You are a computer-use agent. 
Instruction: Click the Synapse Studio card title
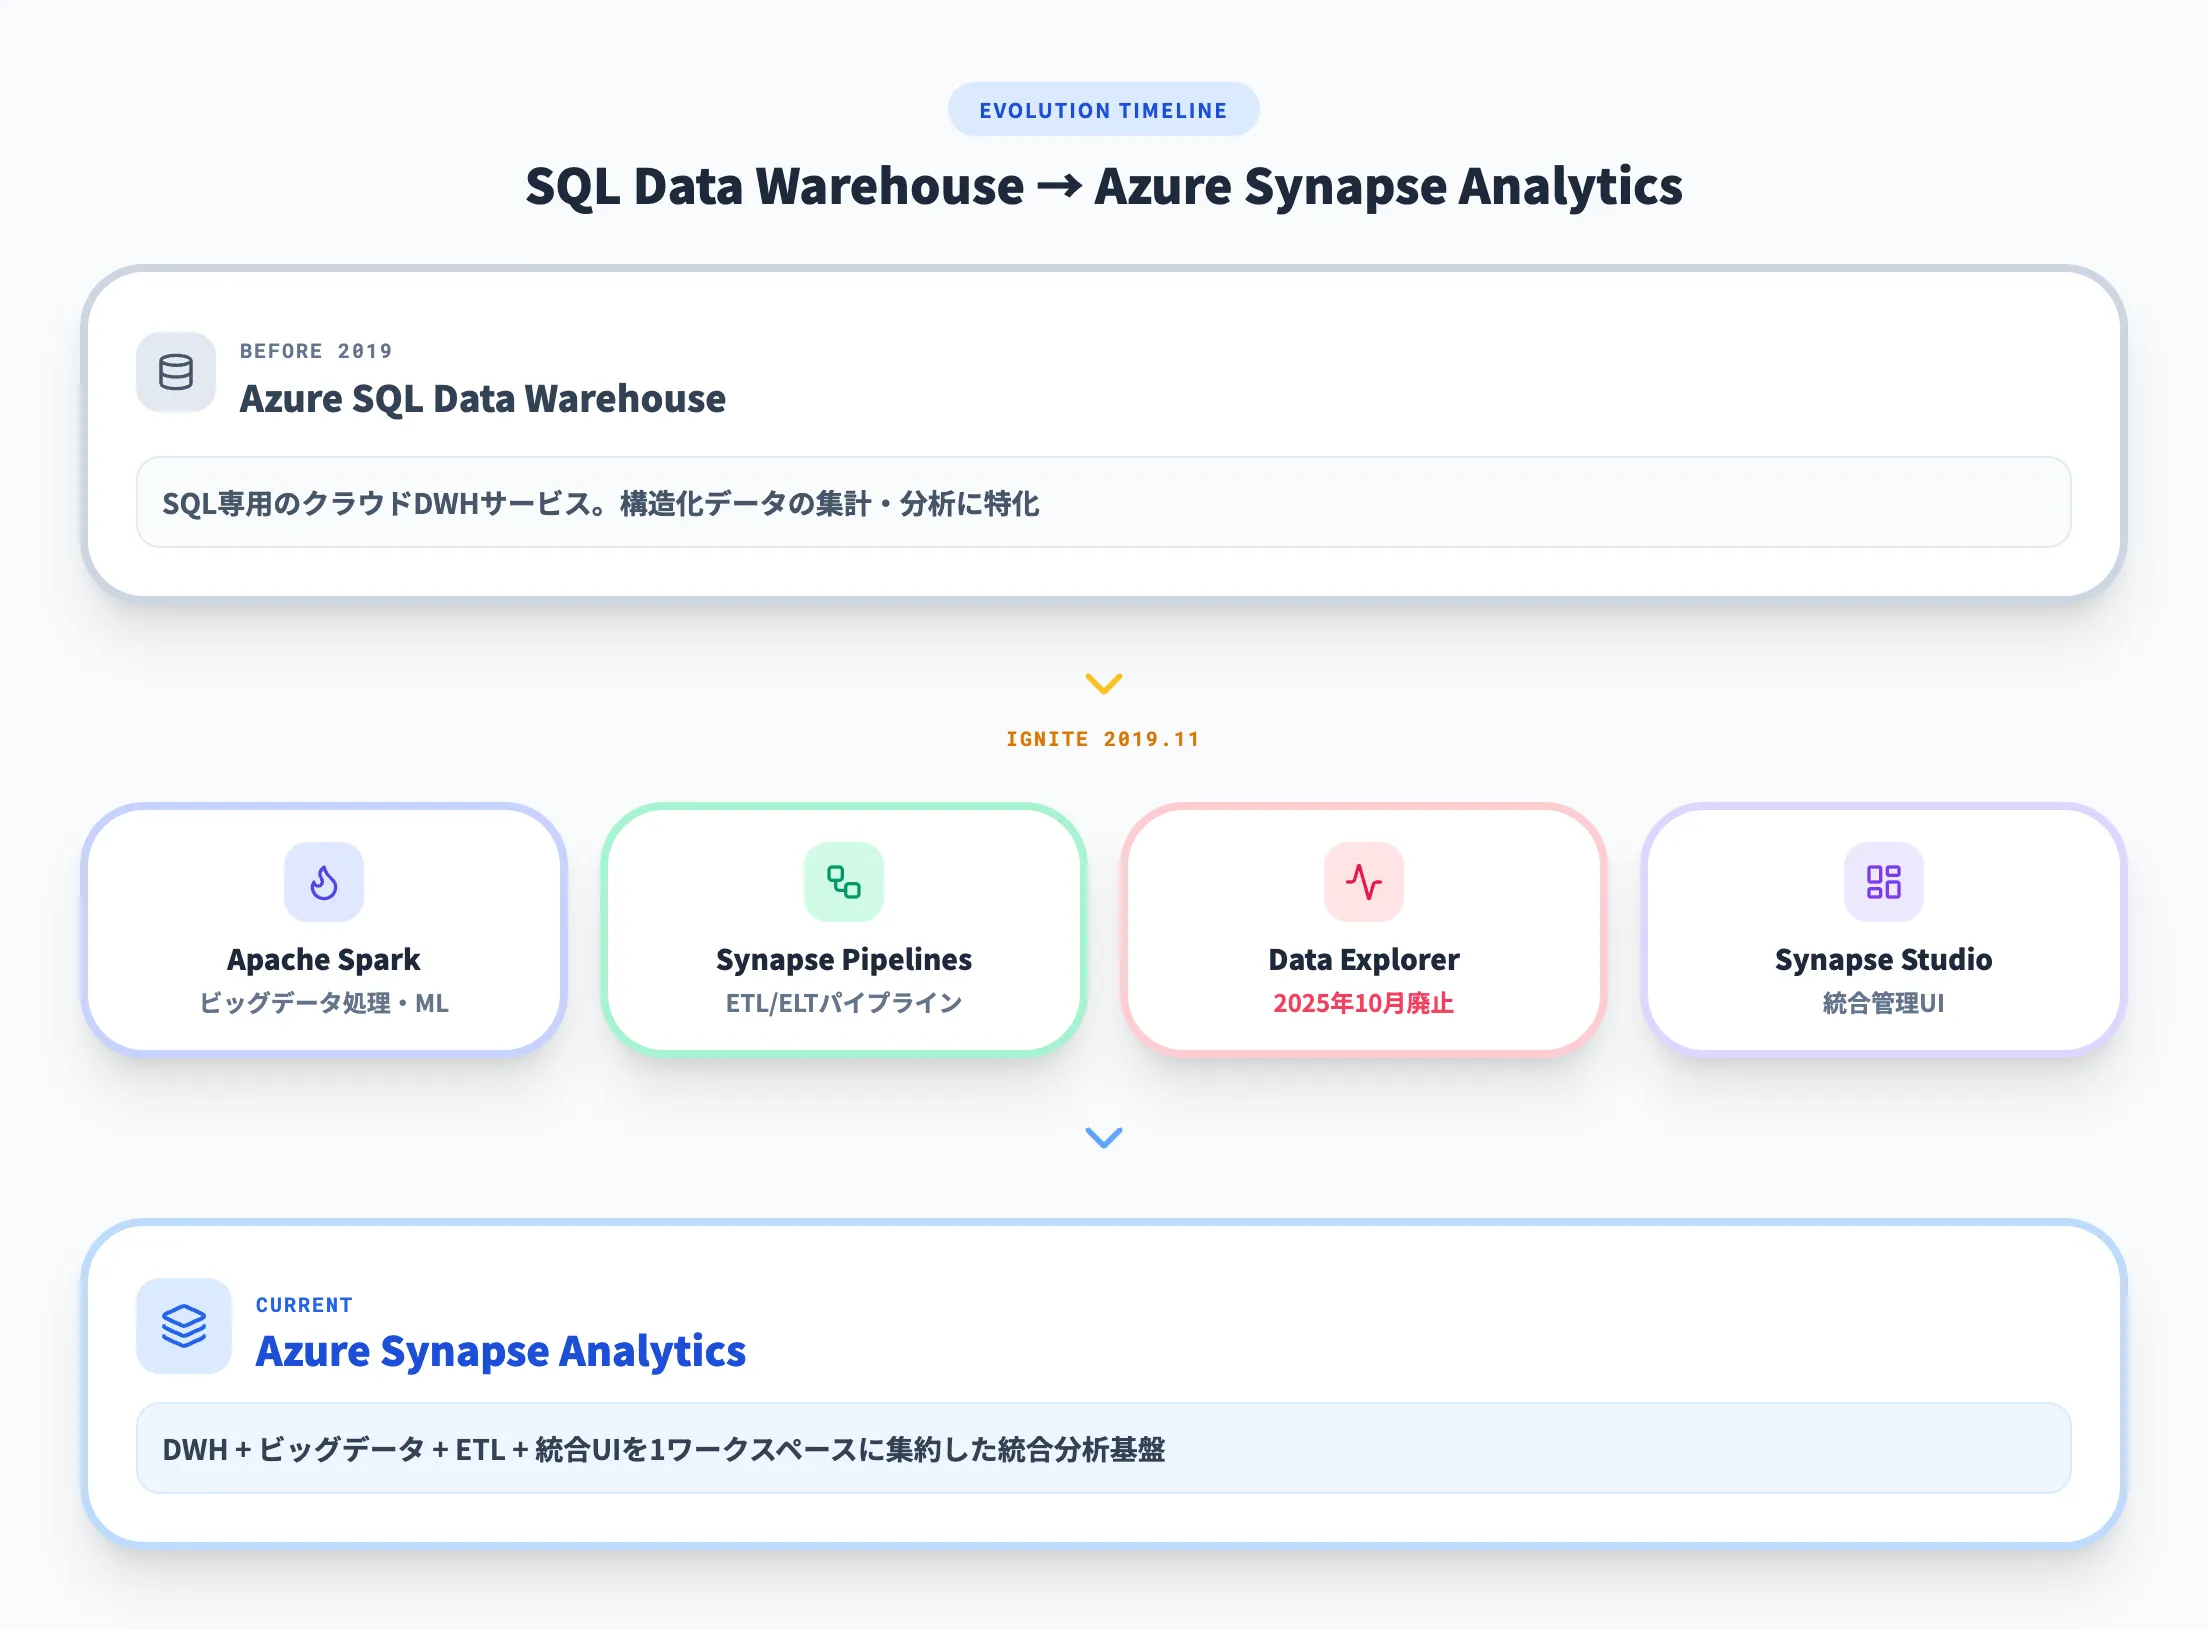pos(1884,959)
